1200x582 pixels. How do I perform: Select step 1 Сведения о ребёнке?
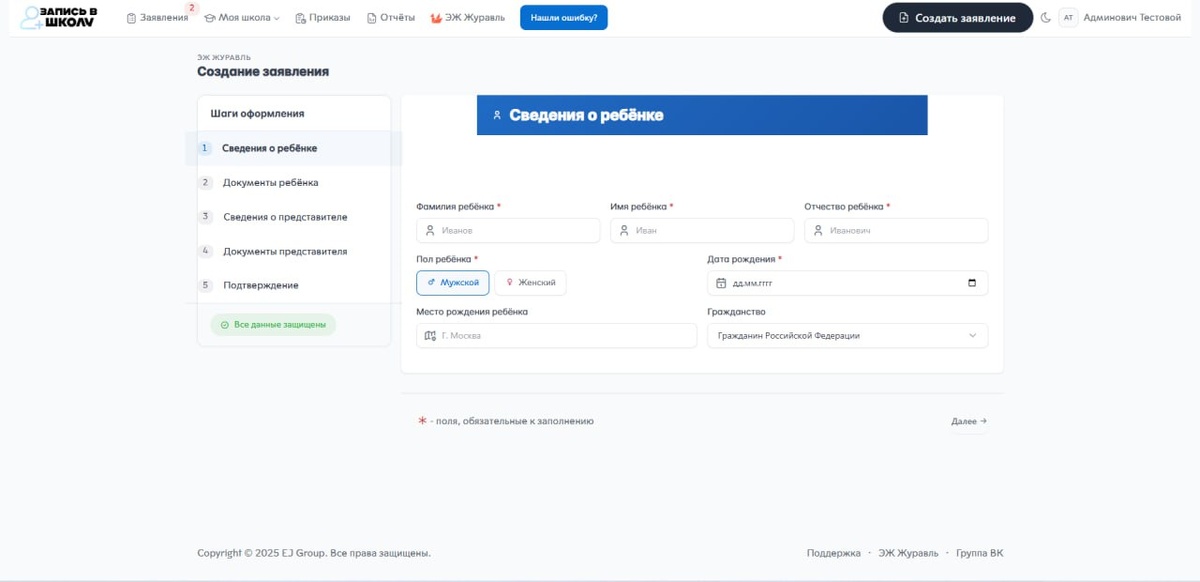click(x=293, y=148)
